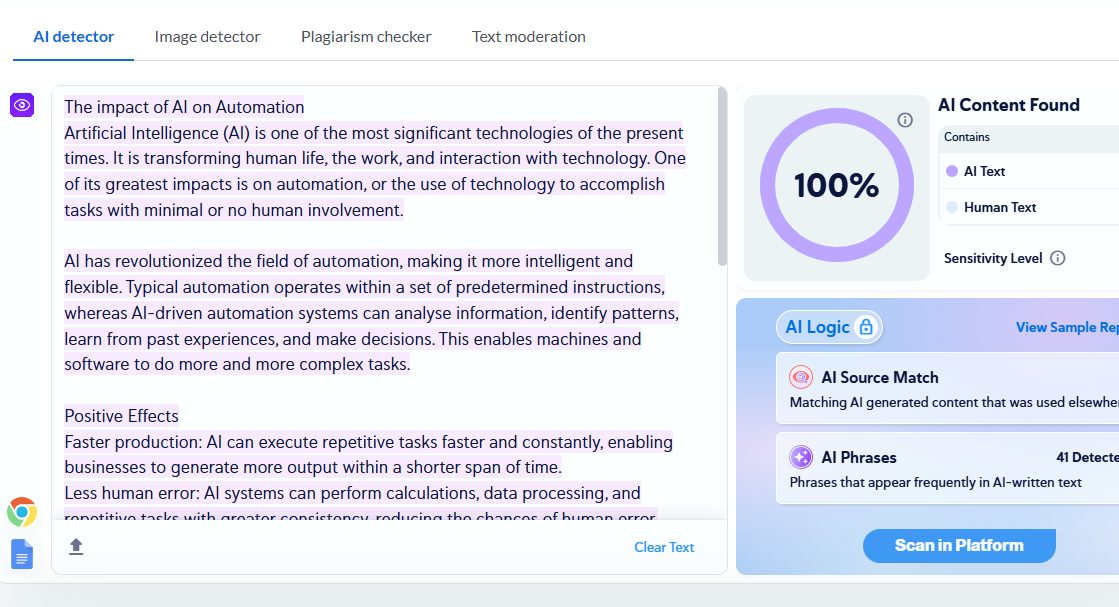Toggle the Human Text legend dot
Image resolution: width=1119 pixels, height=607 pixels.
coord(951,208)
